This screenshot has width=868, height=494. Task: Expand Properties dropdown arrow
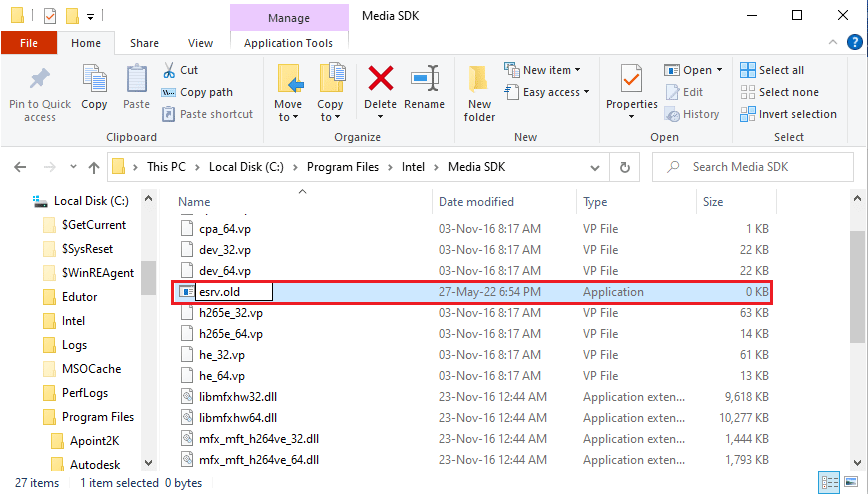(632, 117)
